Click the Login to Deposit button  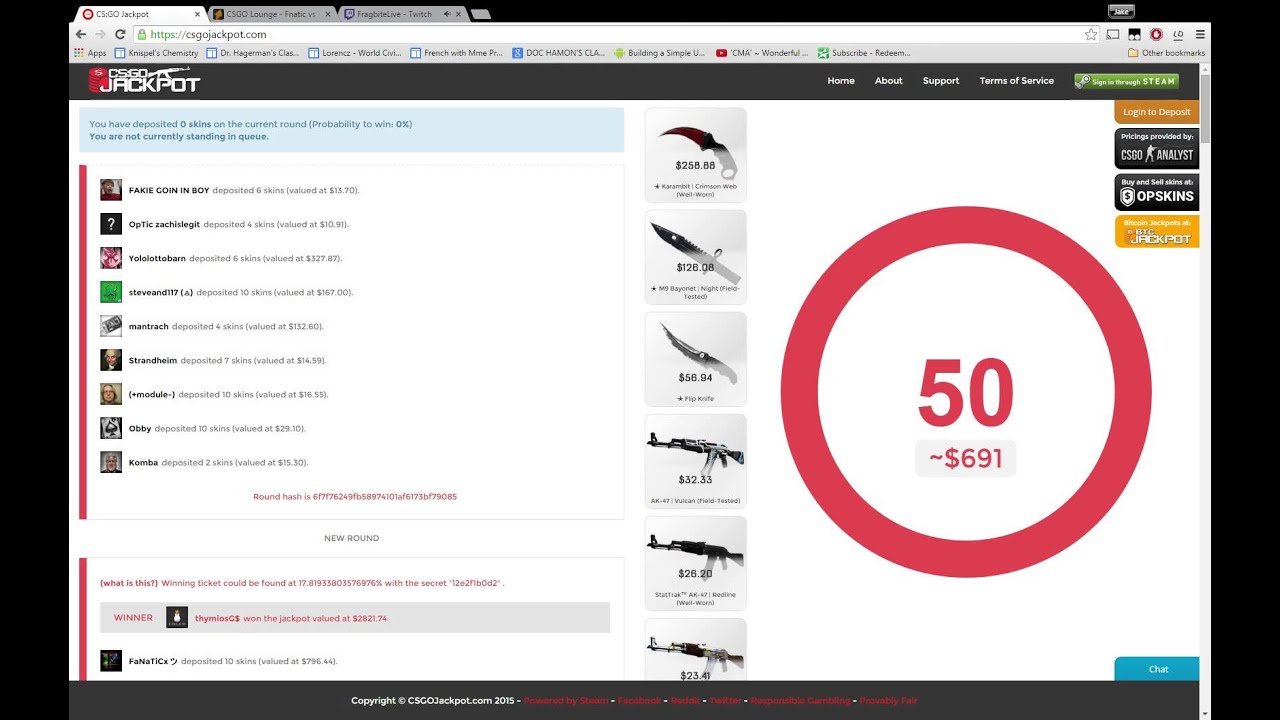[x=1156, y=112]
